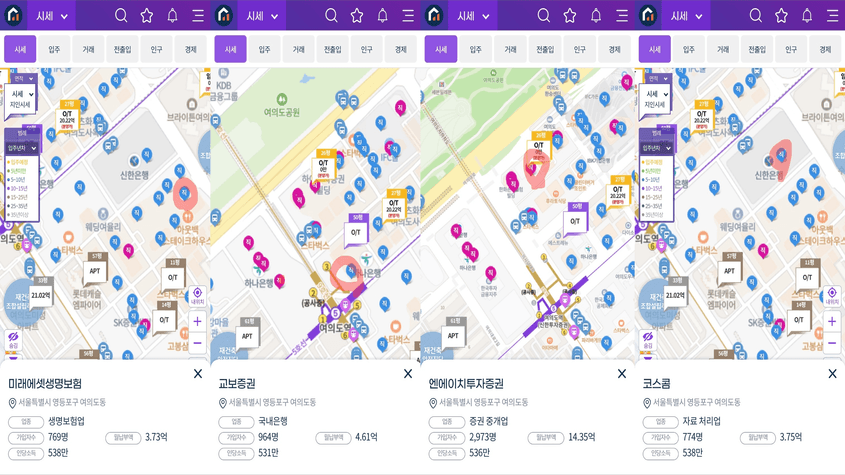
Task: Tap search icon in 교보증권 panel
Action: coord(331,16)
